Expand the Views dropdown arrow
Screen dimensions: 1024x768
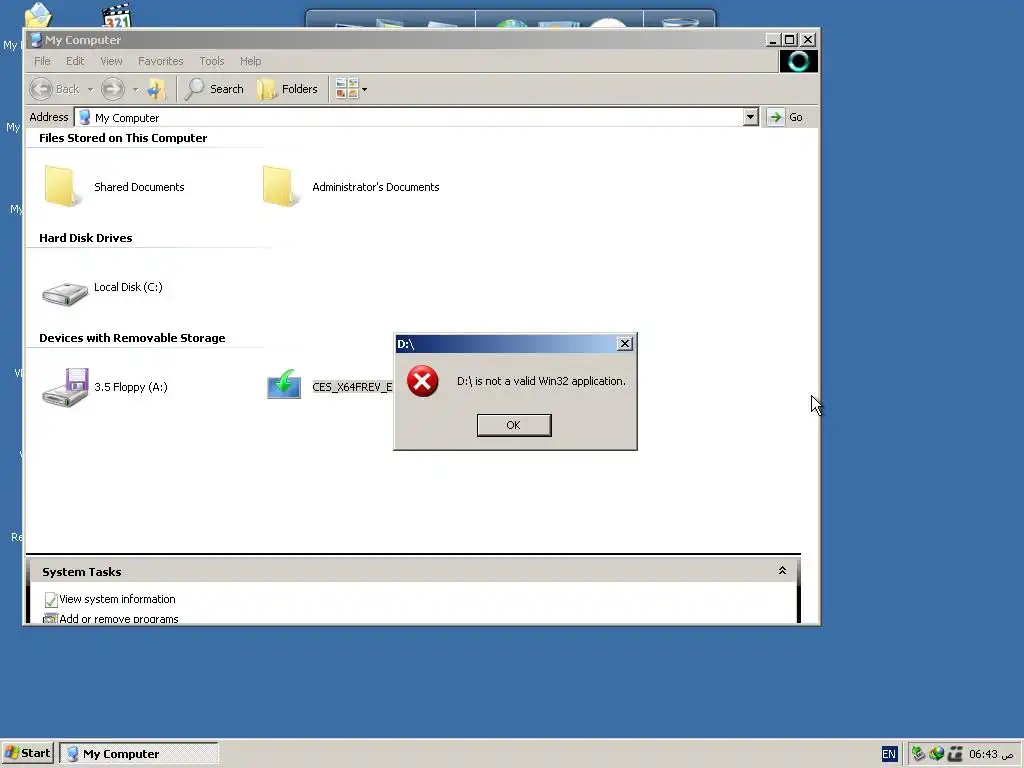(364, 89)
